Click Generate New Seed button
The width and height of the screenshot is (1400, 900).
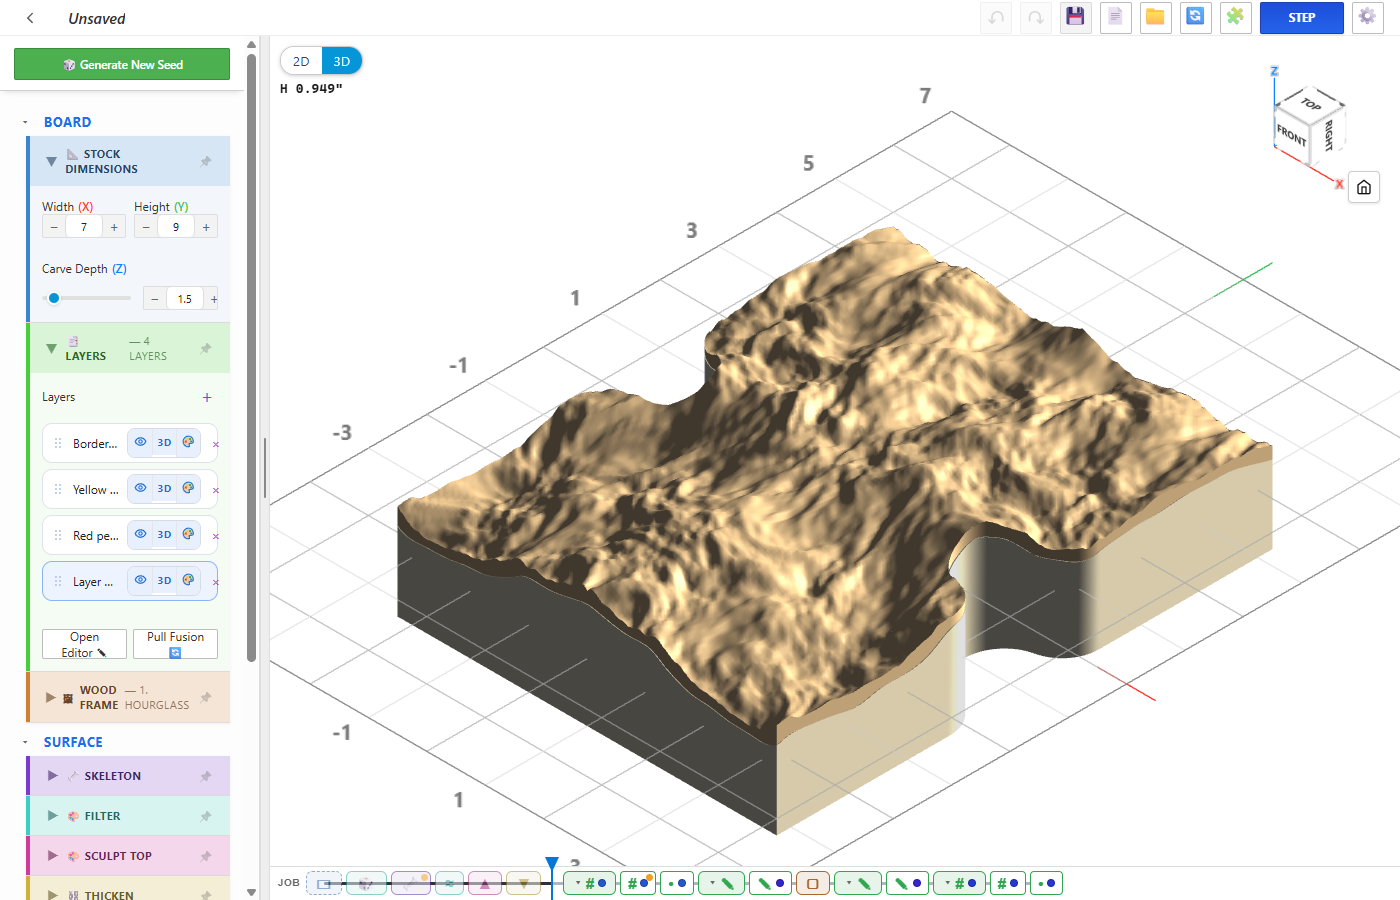click(x=122, y=64)
